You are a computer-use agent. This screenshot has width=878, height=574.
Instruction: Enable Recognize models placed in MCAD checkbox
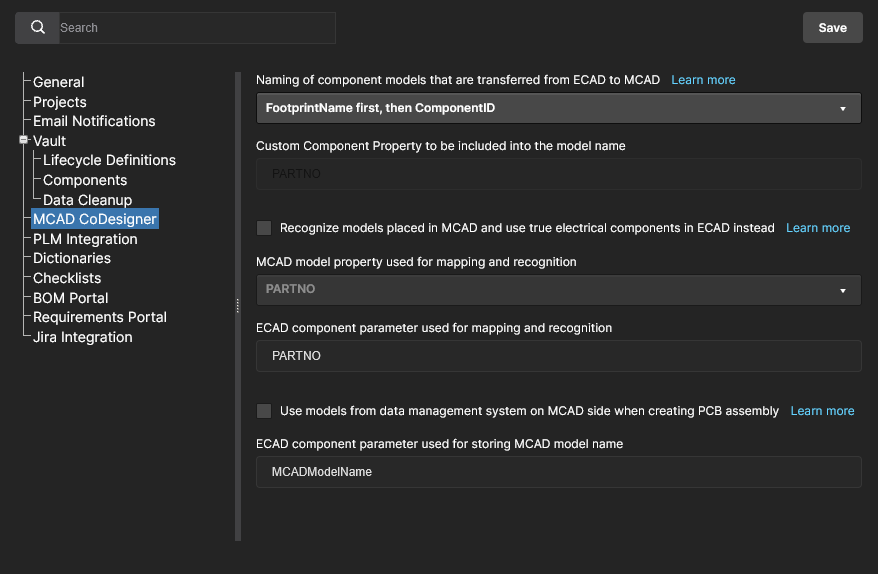(x=264, y=228)
